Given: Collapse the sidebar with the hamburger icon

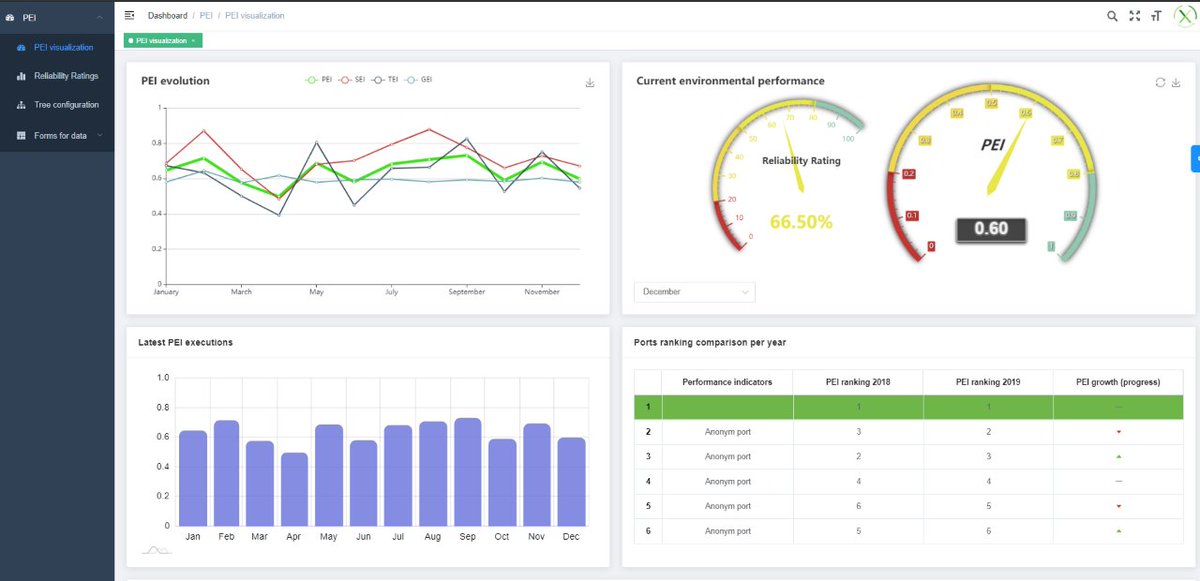Looking at the screenshot, I should coord(130,16).
